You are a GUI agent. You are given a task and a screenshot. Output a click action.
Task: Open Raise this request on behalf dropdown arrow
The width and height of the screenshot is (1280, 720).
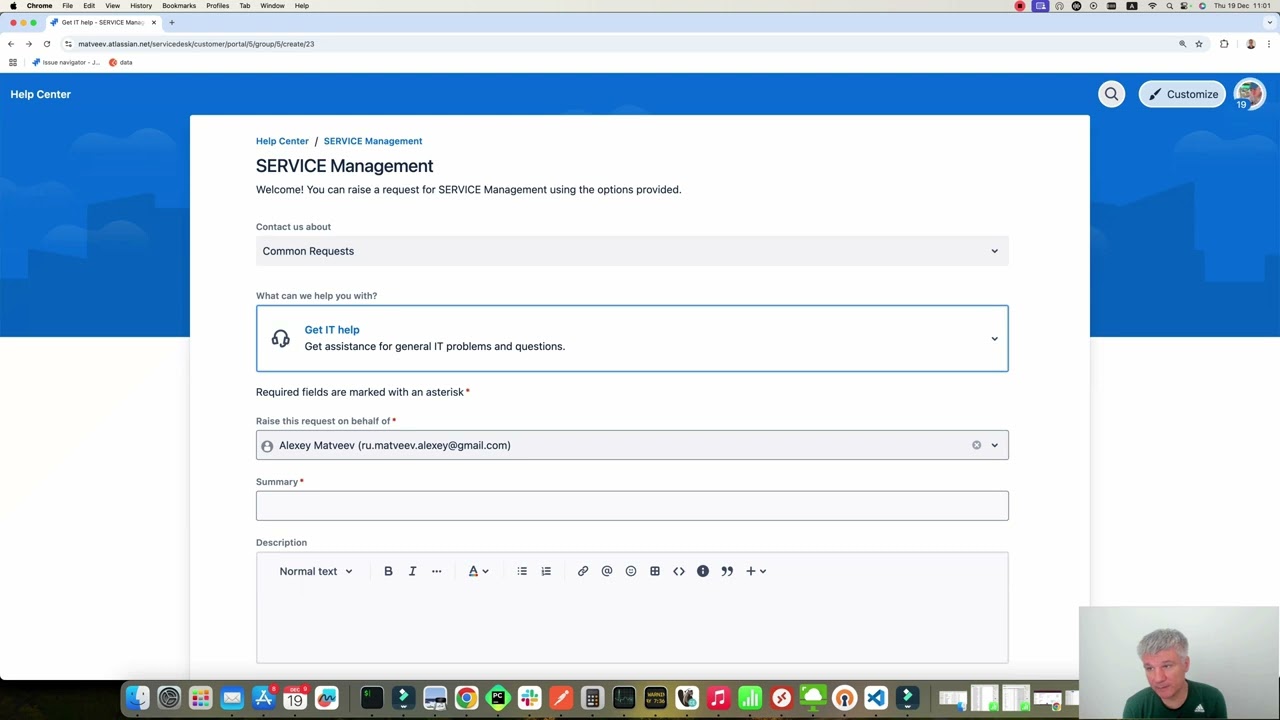pyautogui.click(x=995, y=445)
